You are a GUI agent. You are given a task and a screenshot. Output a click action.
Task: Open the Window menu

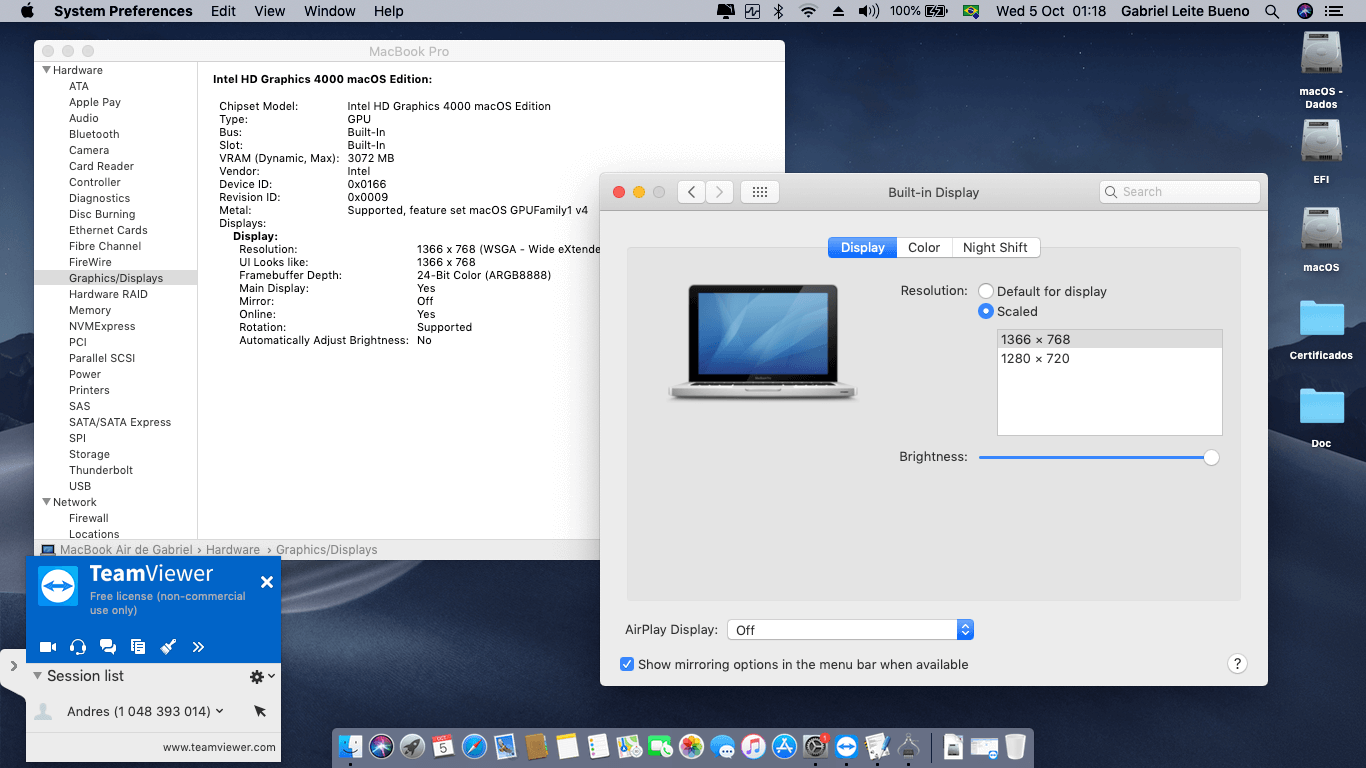(329, 11)
